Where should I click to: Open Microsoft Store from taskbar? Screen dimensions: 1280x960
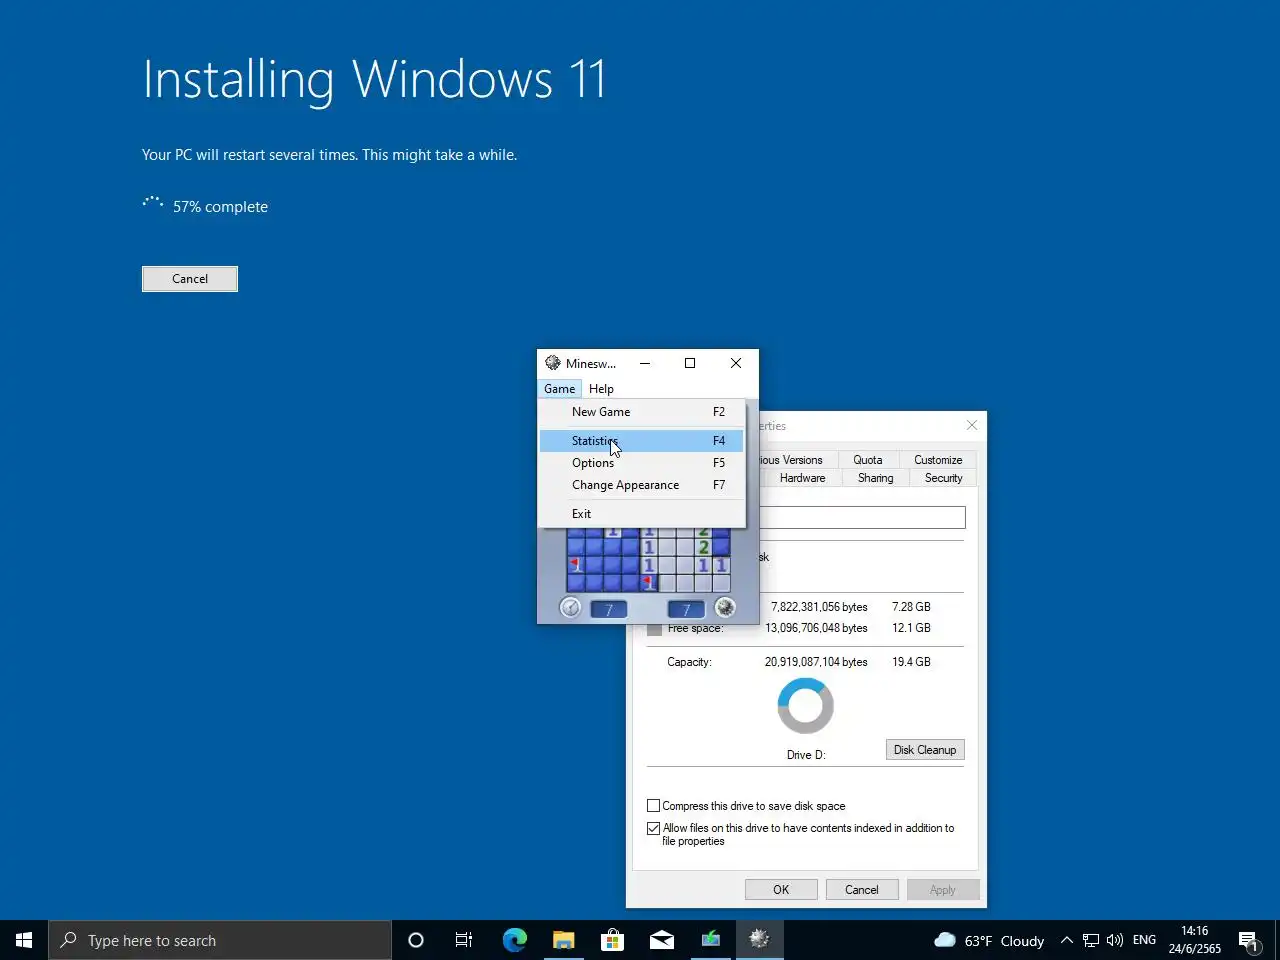[612, 940]
